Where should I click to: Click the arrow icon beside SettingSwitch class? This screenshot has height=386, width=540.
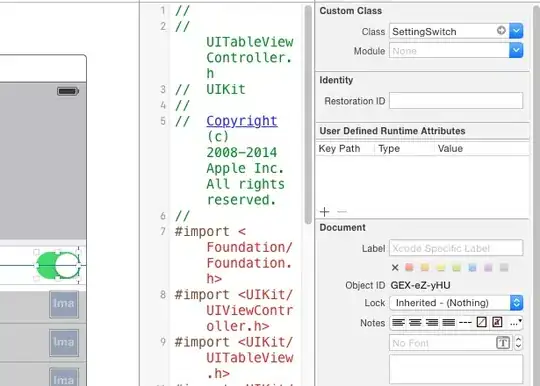[501, 31]
